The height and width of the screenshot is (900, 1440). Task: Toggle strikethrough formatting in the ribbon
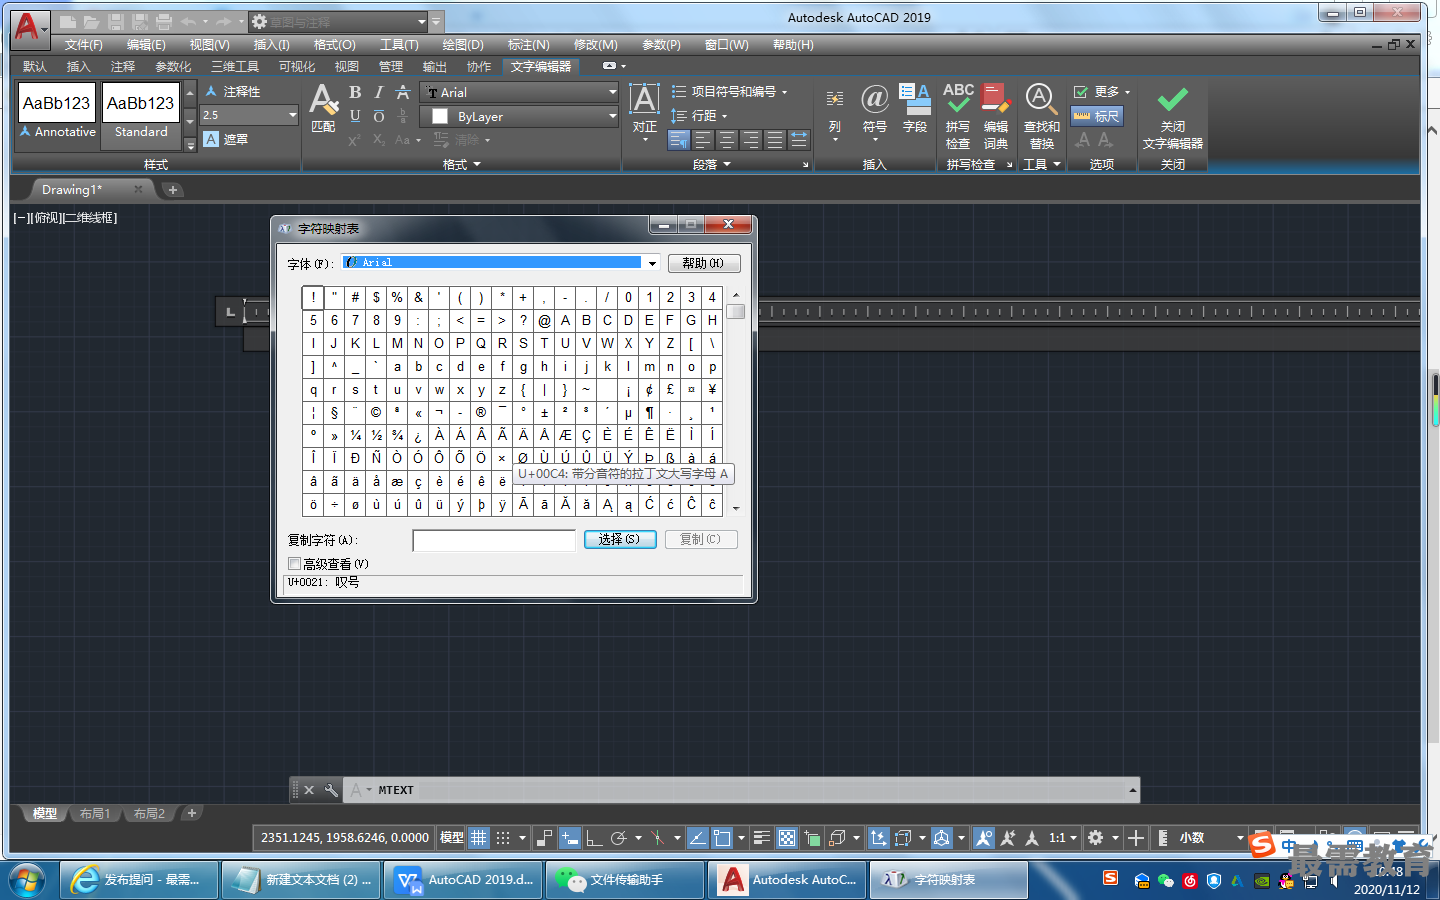point(403,92)
